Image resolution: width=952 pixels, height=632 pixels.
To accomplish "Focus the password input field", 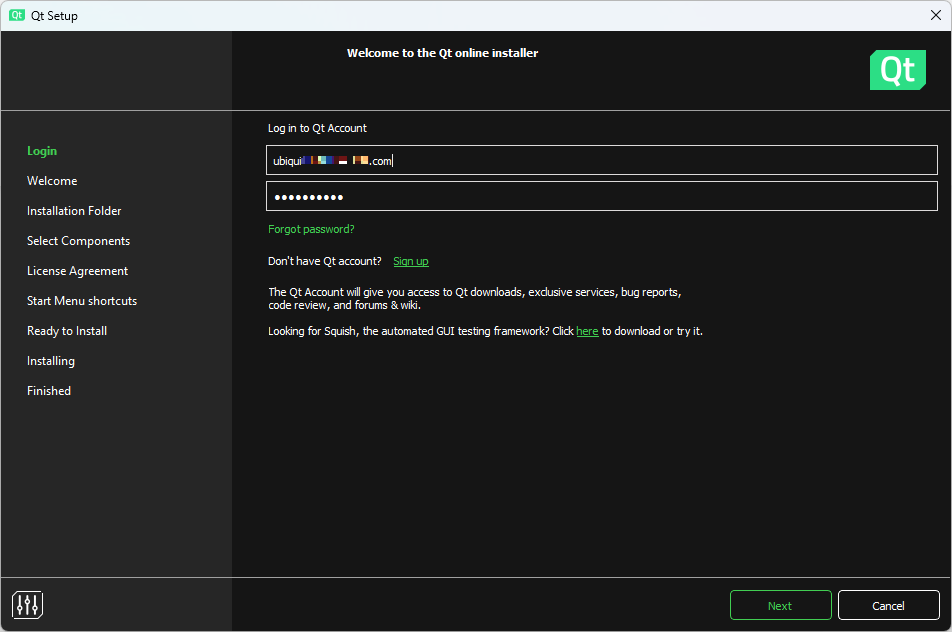I will click(x=602, y=196).
